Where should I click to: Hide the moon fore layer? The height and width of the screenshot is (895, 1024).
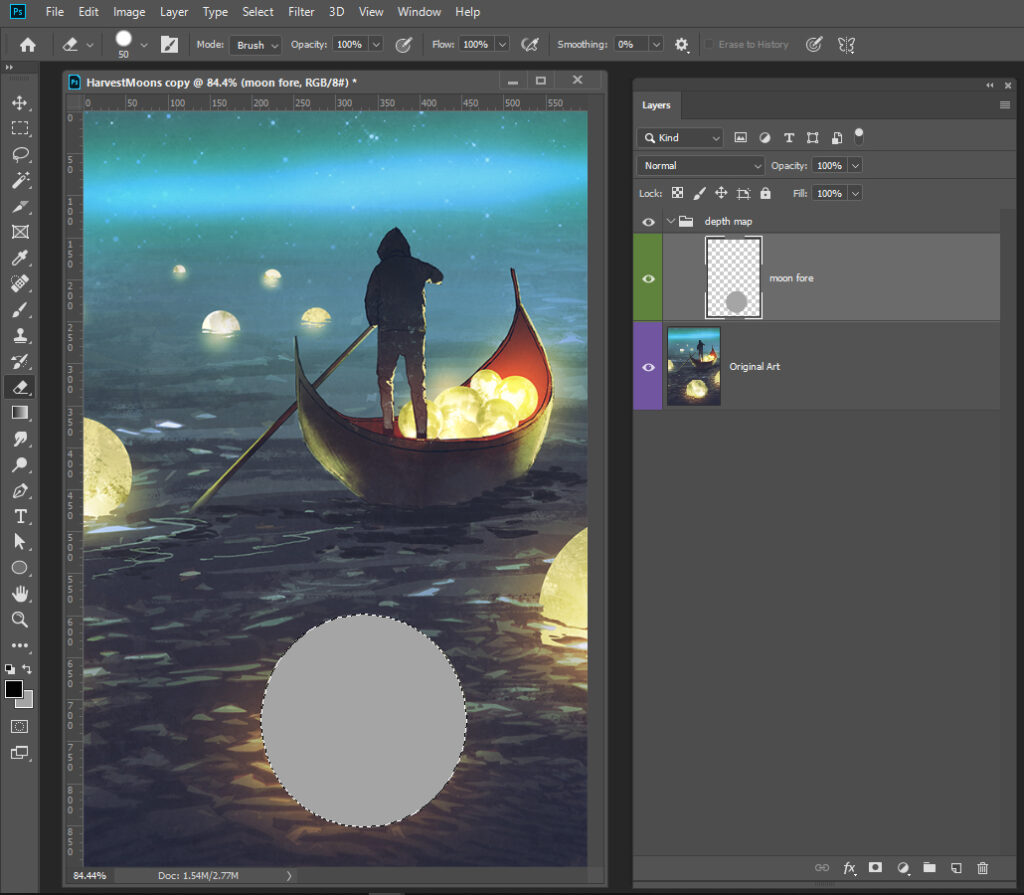648,278
